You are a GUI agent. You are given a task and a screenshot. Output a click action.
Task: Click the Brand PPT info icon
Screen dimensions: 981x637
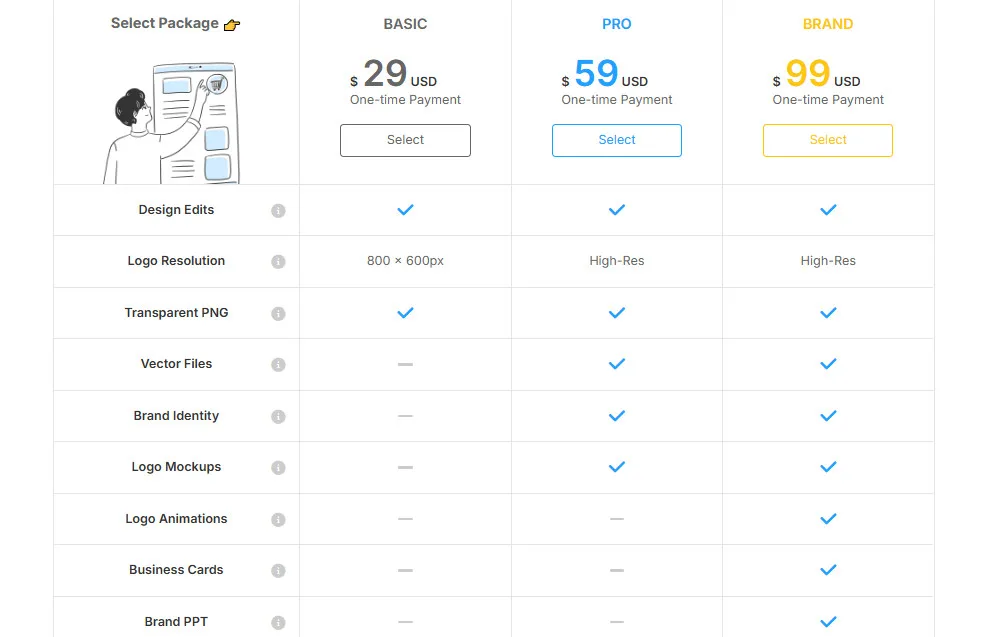[x=278, y=621]
